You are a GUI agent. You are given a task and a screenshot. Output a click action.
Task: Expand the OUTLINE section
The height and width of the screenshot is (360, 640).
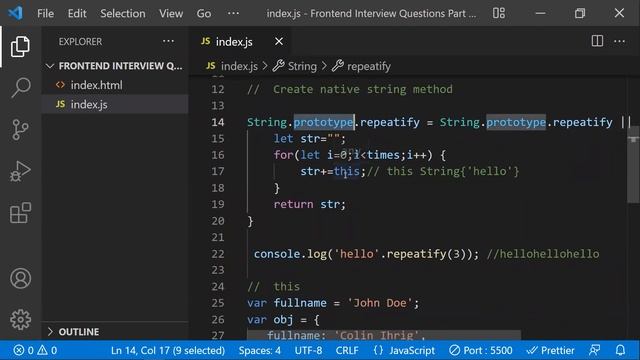click(115, 331)
